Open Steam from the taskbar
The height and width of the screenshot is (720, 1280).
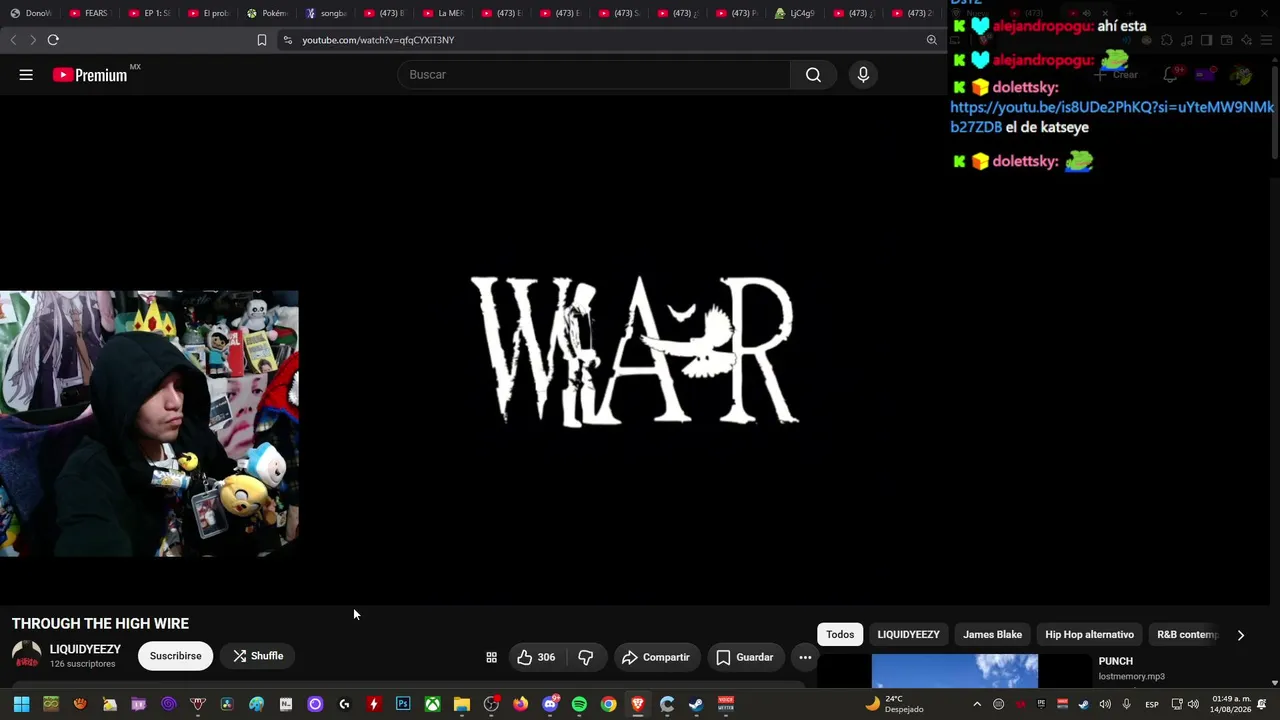[x=696, y=704]
